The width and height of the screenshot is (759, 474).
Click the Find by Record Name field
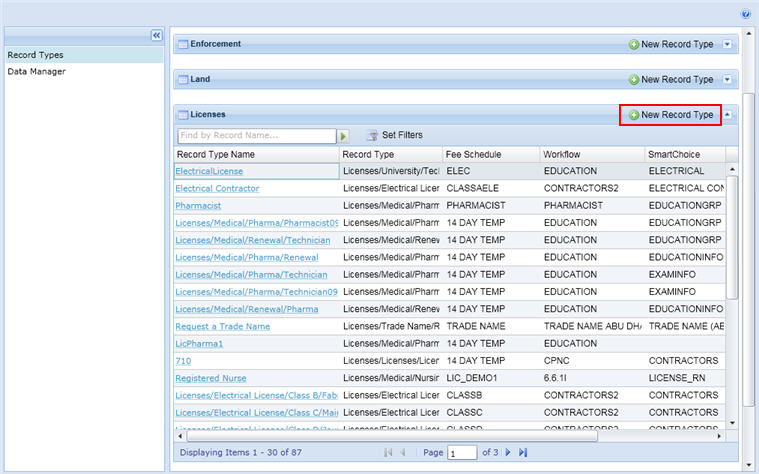click(255, 135)
